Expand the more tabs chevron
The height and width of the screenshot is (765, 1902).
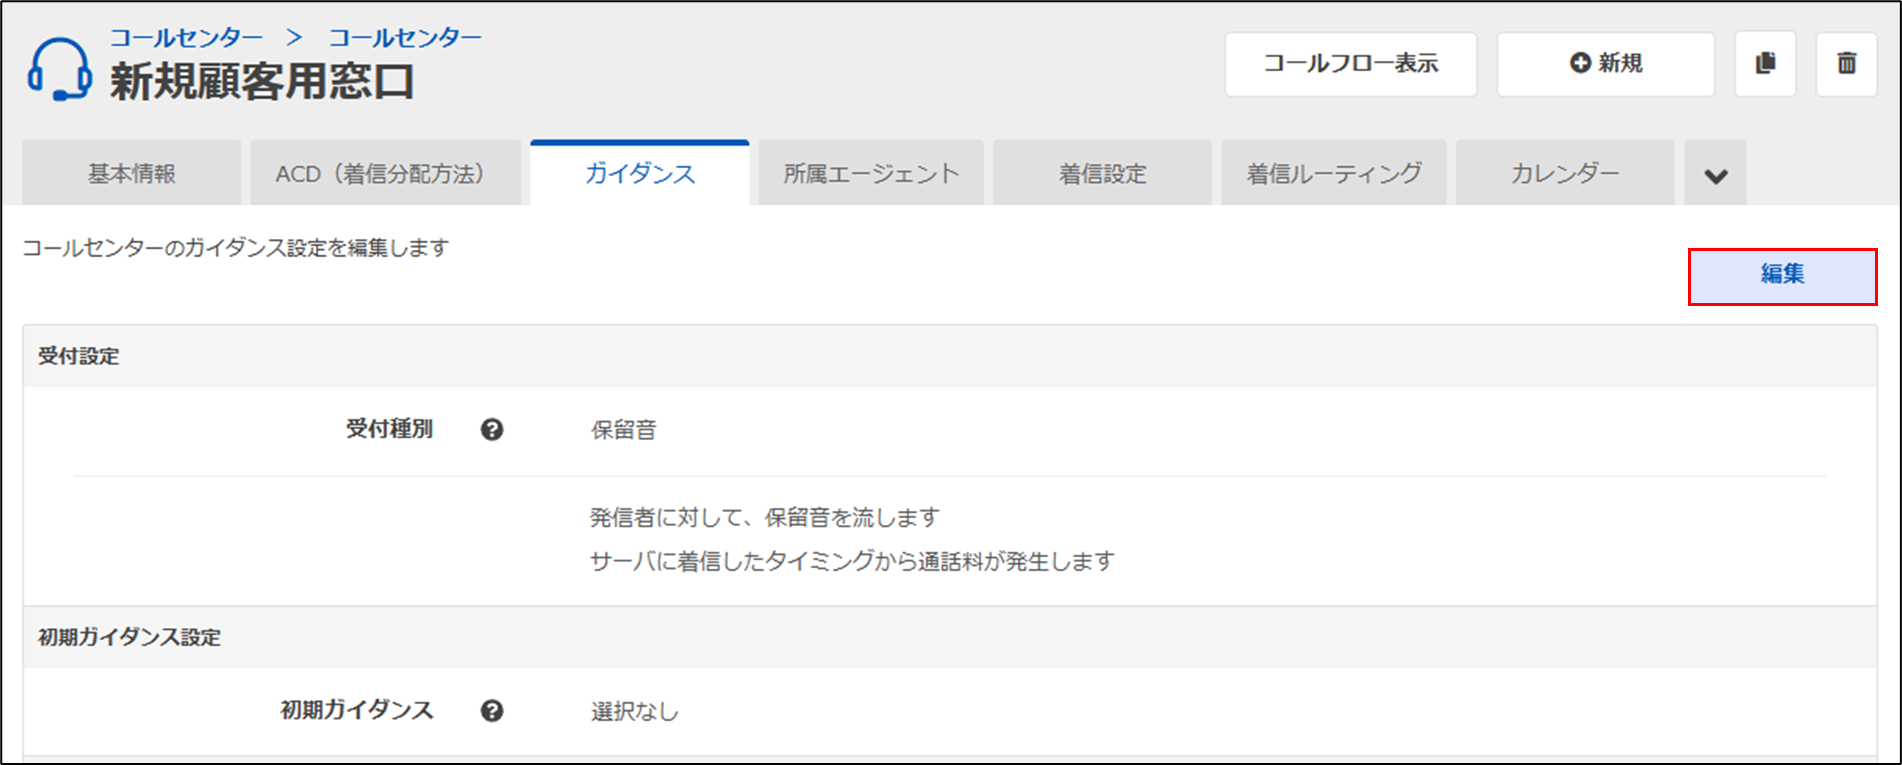point(1716,175)
